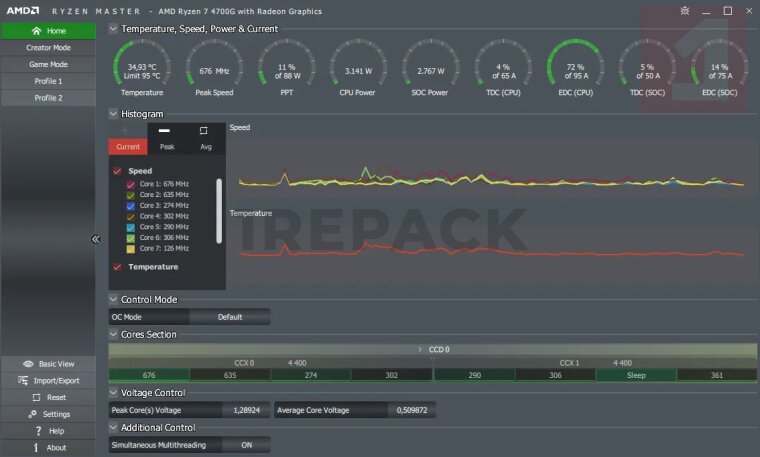Open Creator Mode in sidebar
Screen dimensions: 760x457
tap(48, 47)
